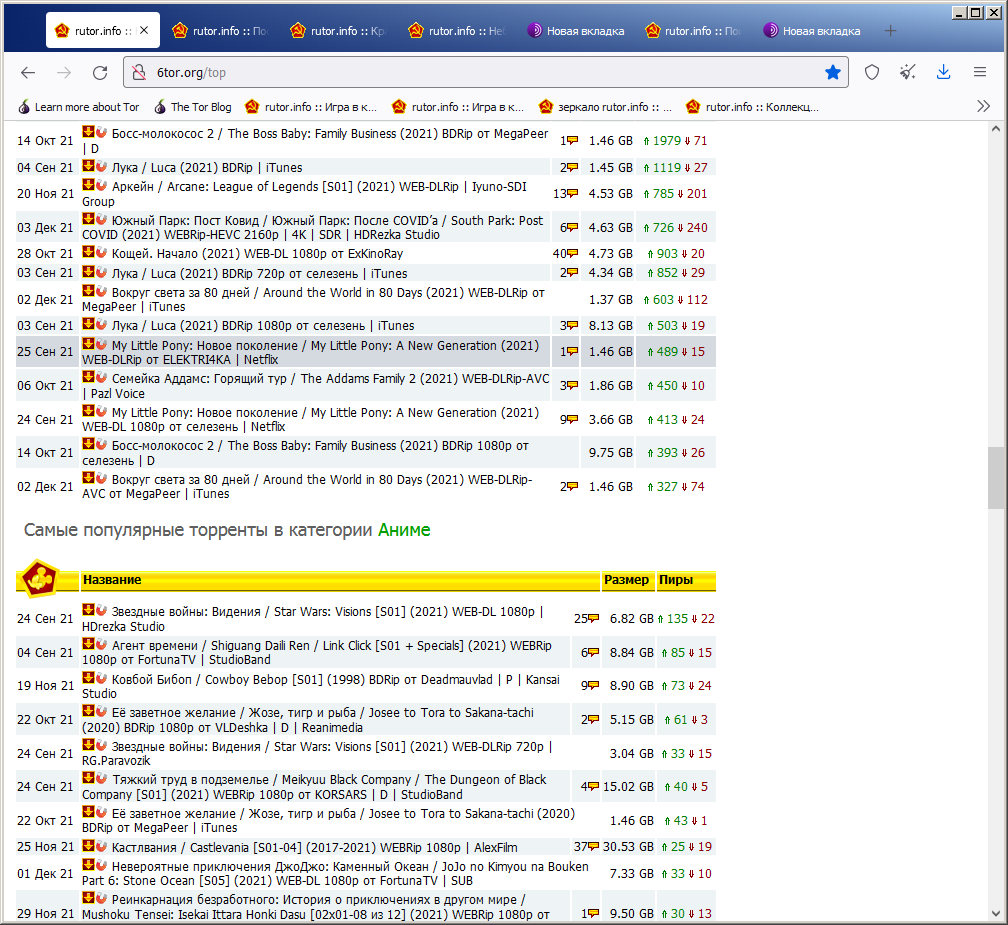Download torrent file for Кощей. Начало
1008x925 pixels.
(88, 252)
